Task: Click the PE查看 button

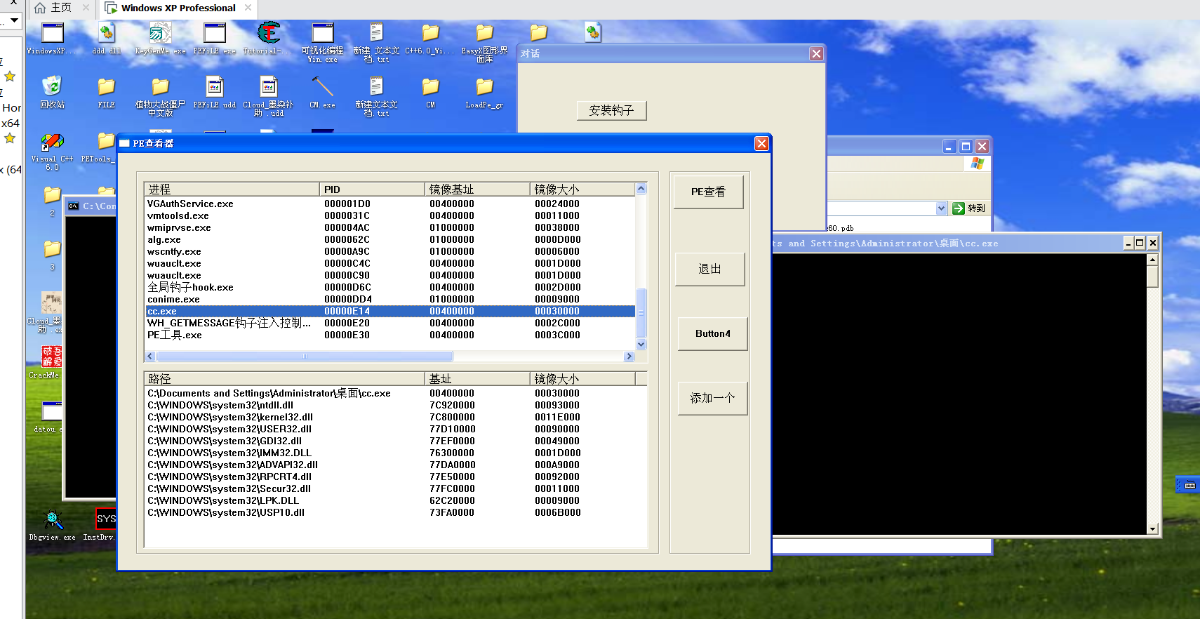Action: (708, 191)
